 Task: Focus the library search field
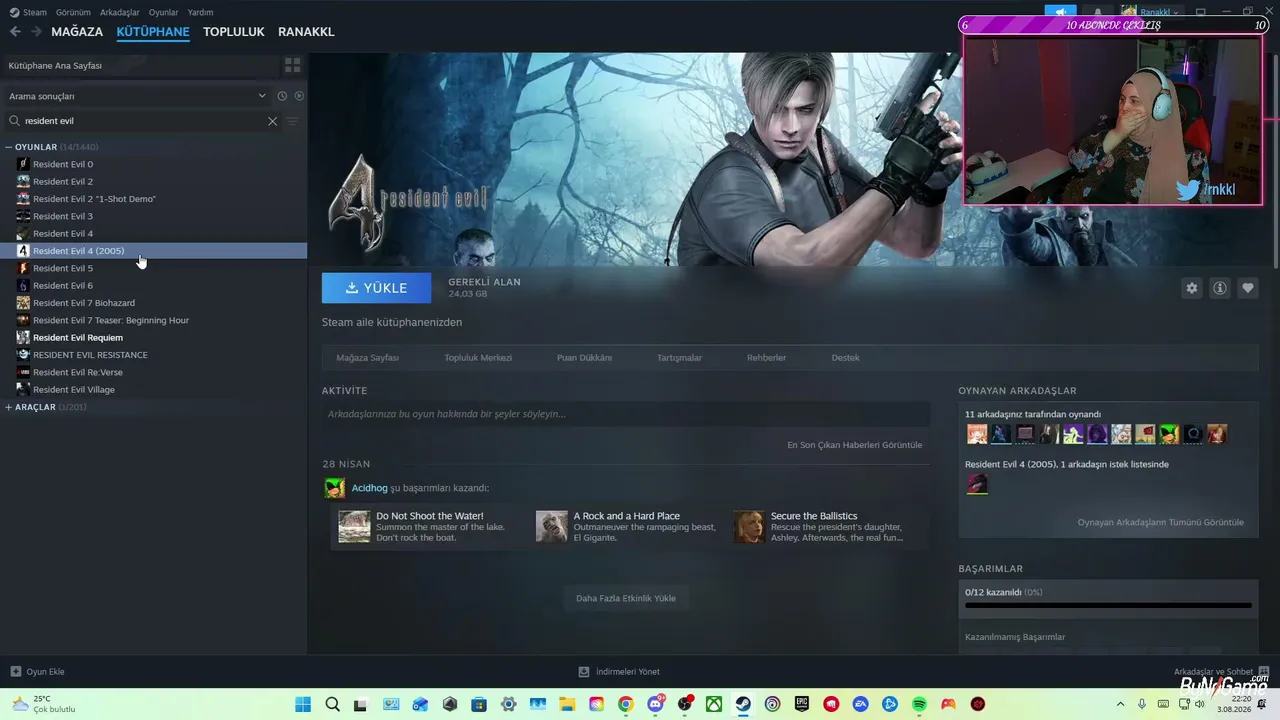coord(140,121)
